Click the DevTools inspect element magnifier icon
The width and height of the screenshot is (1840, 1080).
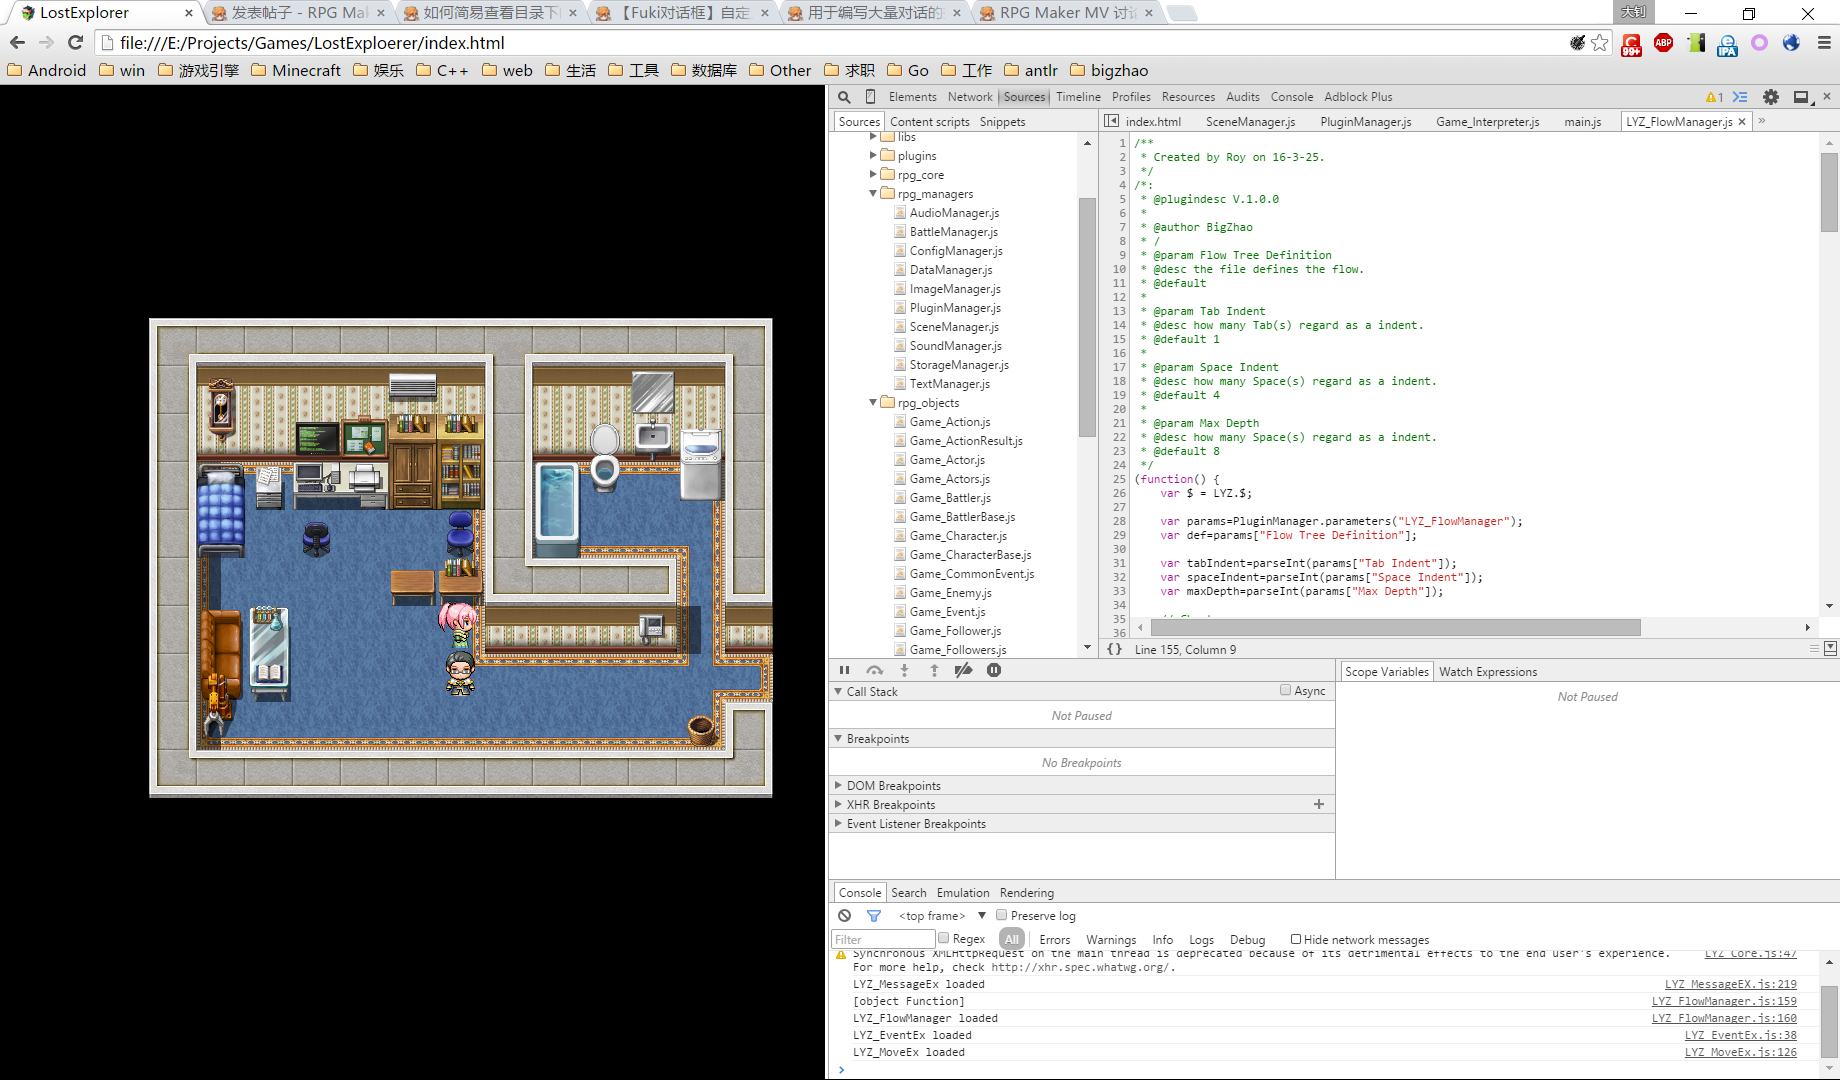click(x=844, y=97)
